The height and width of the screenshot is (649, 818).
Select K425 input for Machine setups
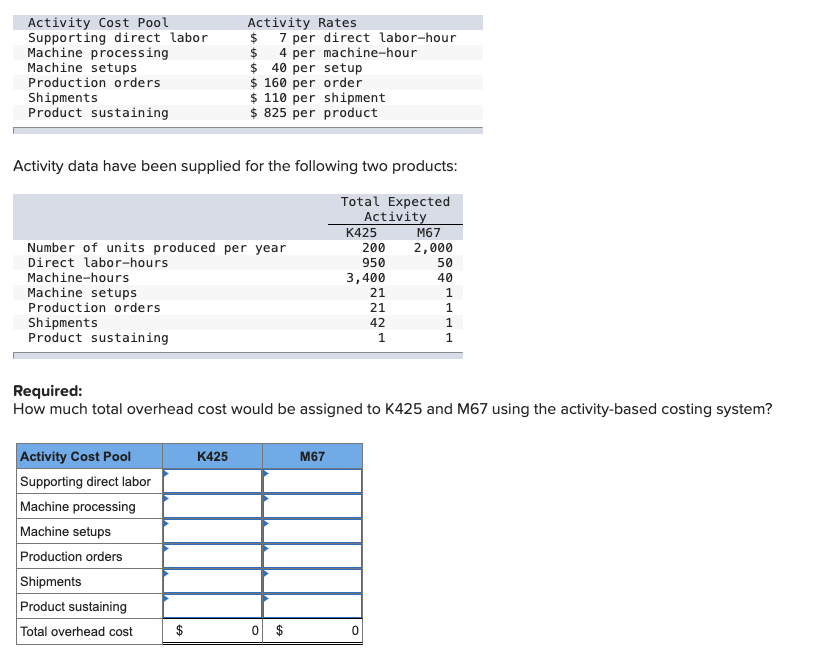[212, 531]
